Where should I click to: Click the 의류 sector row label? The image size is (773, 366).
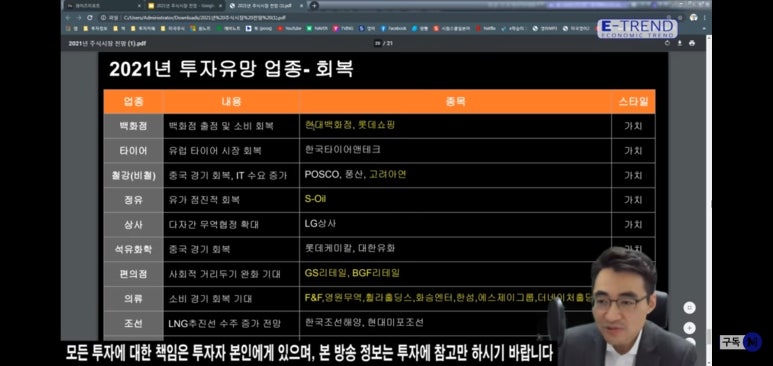coord(133,298)
